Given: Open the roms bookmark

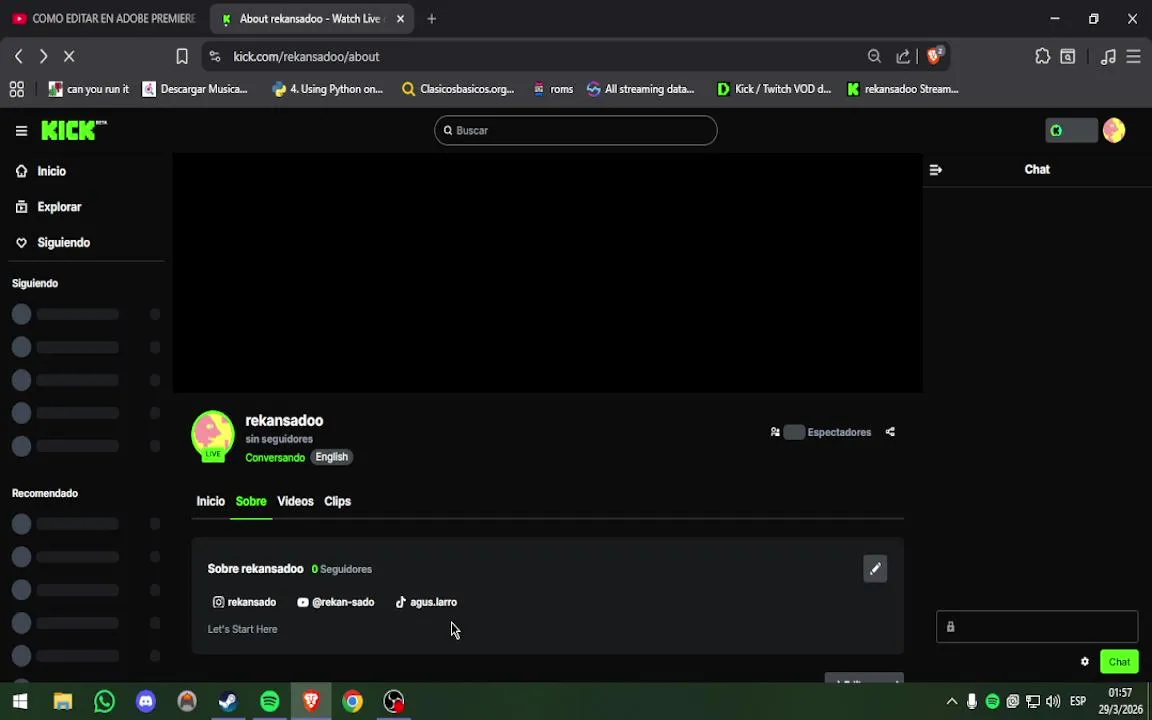Looking at the screenshot, I should [x=553, y=89].
